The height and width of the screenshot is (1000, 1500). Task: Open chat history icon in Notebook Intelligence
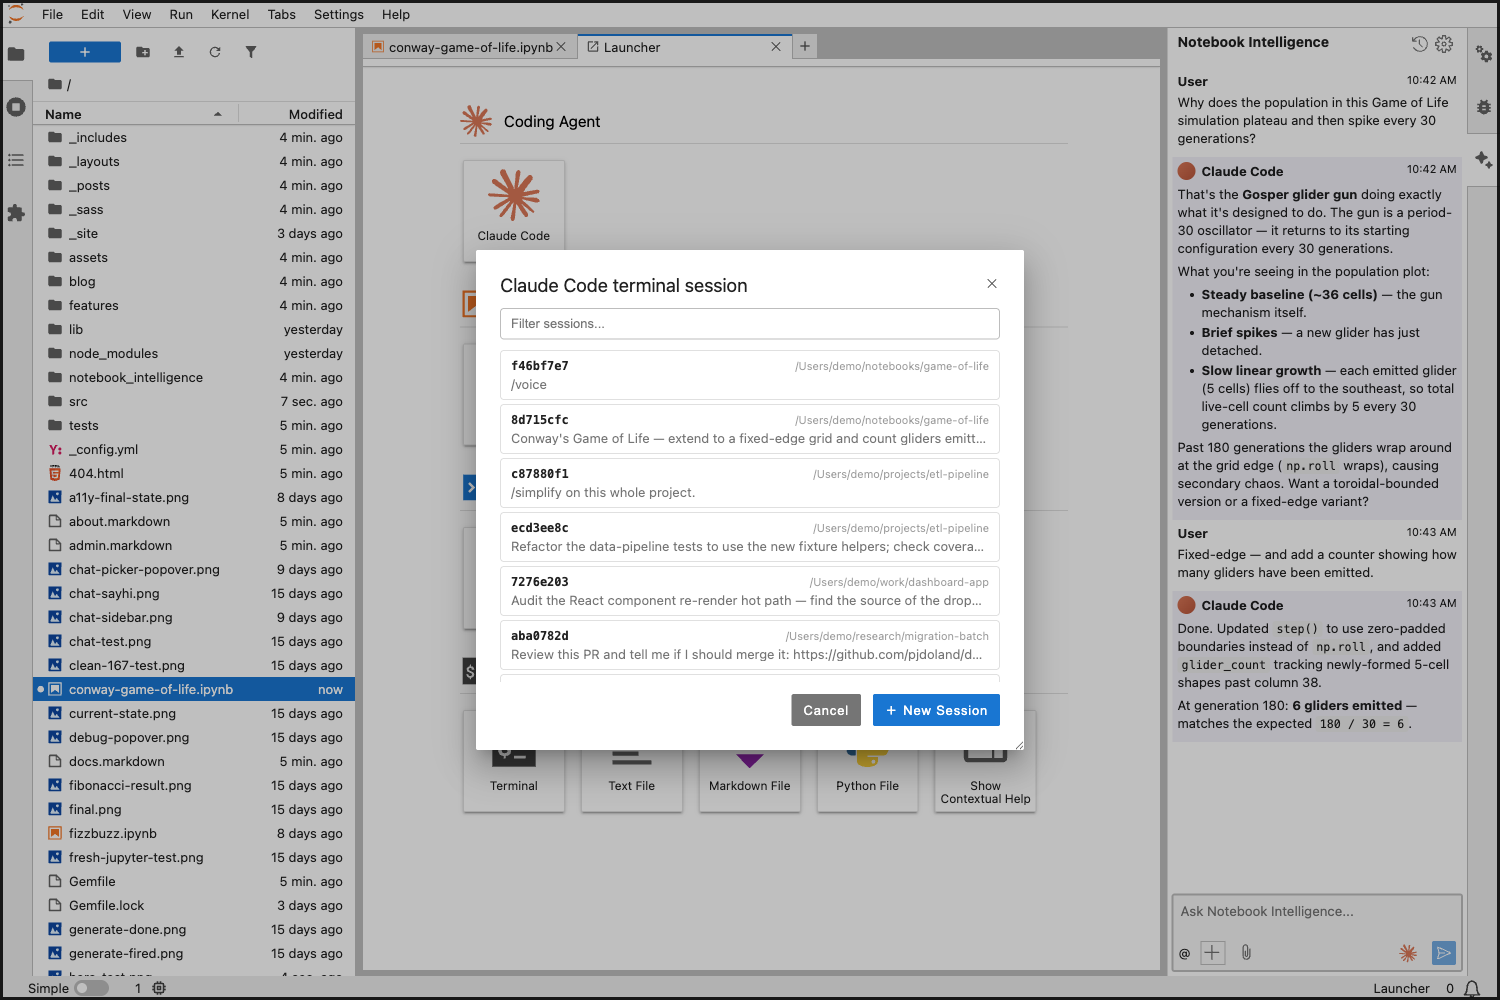1419,43
